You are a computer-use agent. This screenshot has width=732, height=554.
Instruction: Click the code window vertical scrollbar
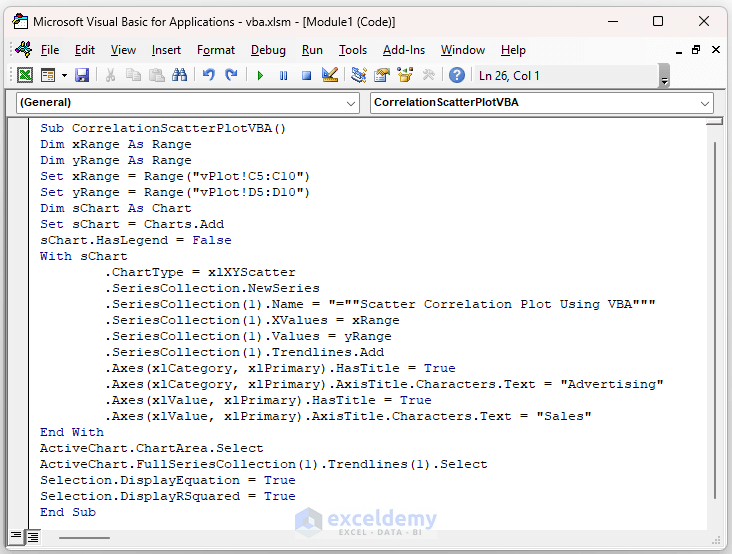[715, 320]
